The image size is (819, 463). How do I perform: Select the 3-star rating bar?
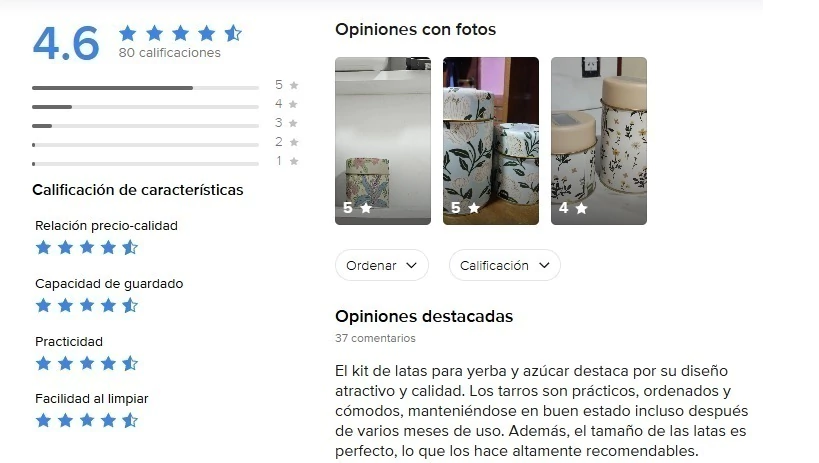pos(145,126)
